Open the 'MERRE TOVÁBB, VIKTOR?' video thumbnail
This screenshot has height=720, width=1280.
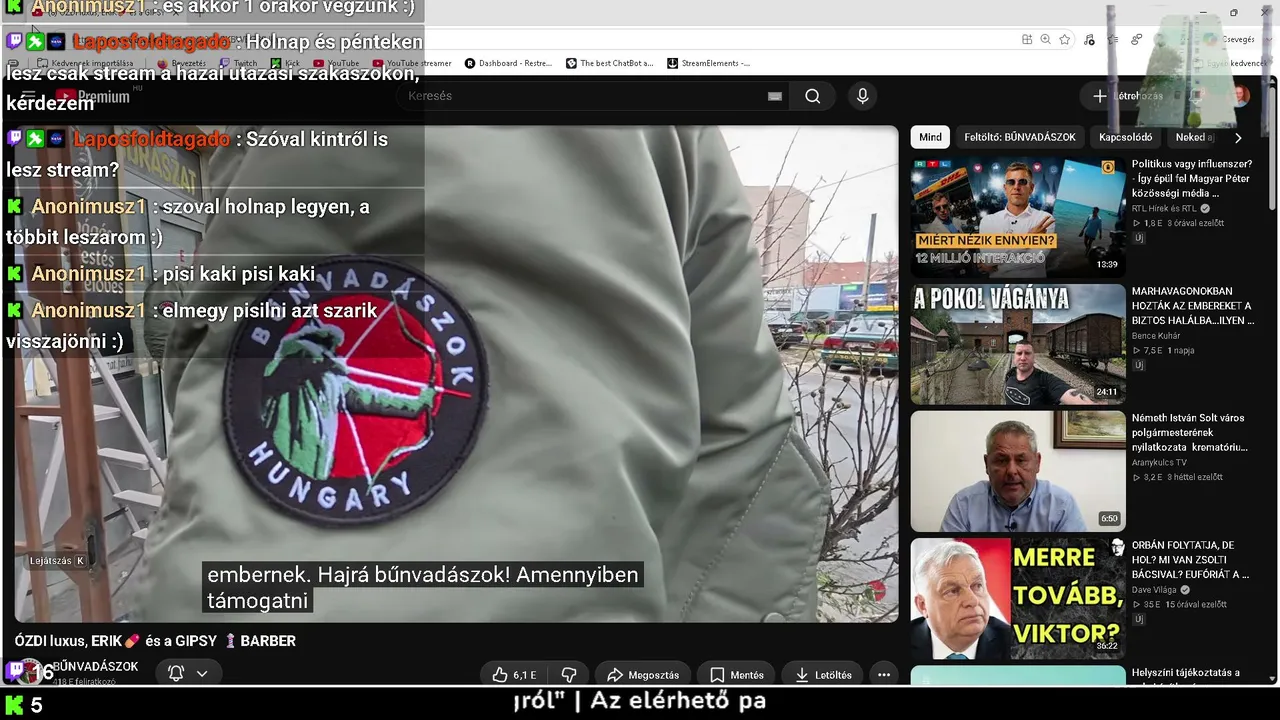coord(1018,598)
